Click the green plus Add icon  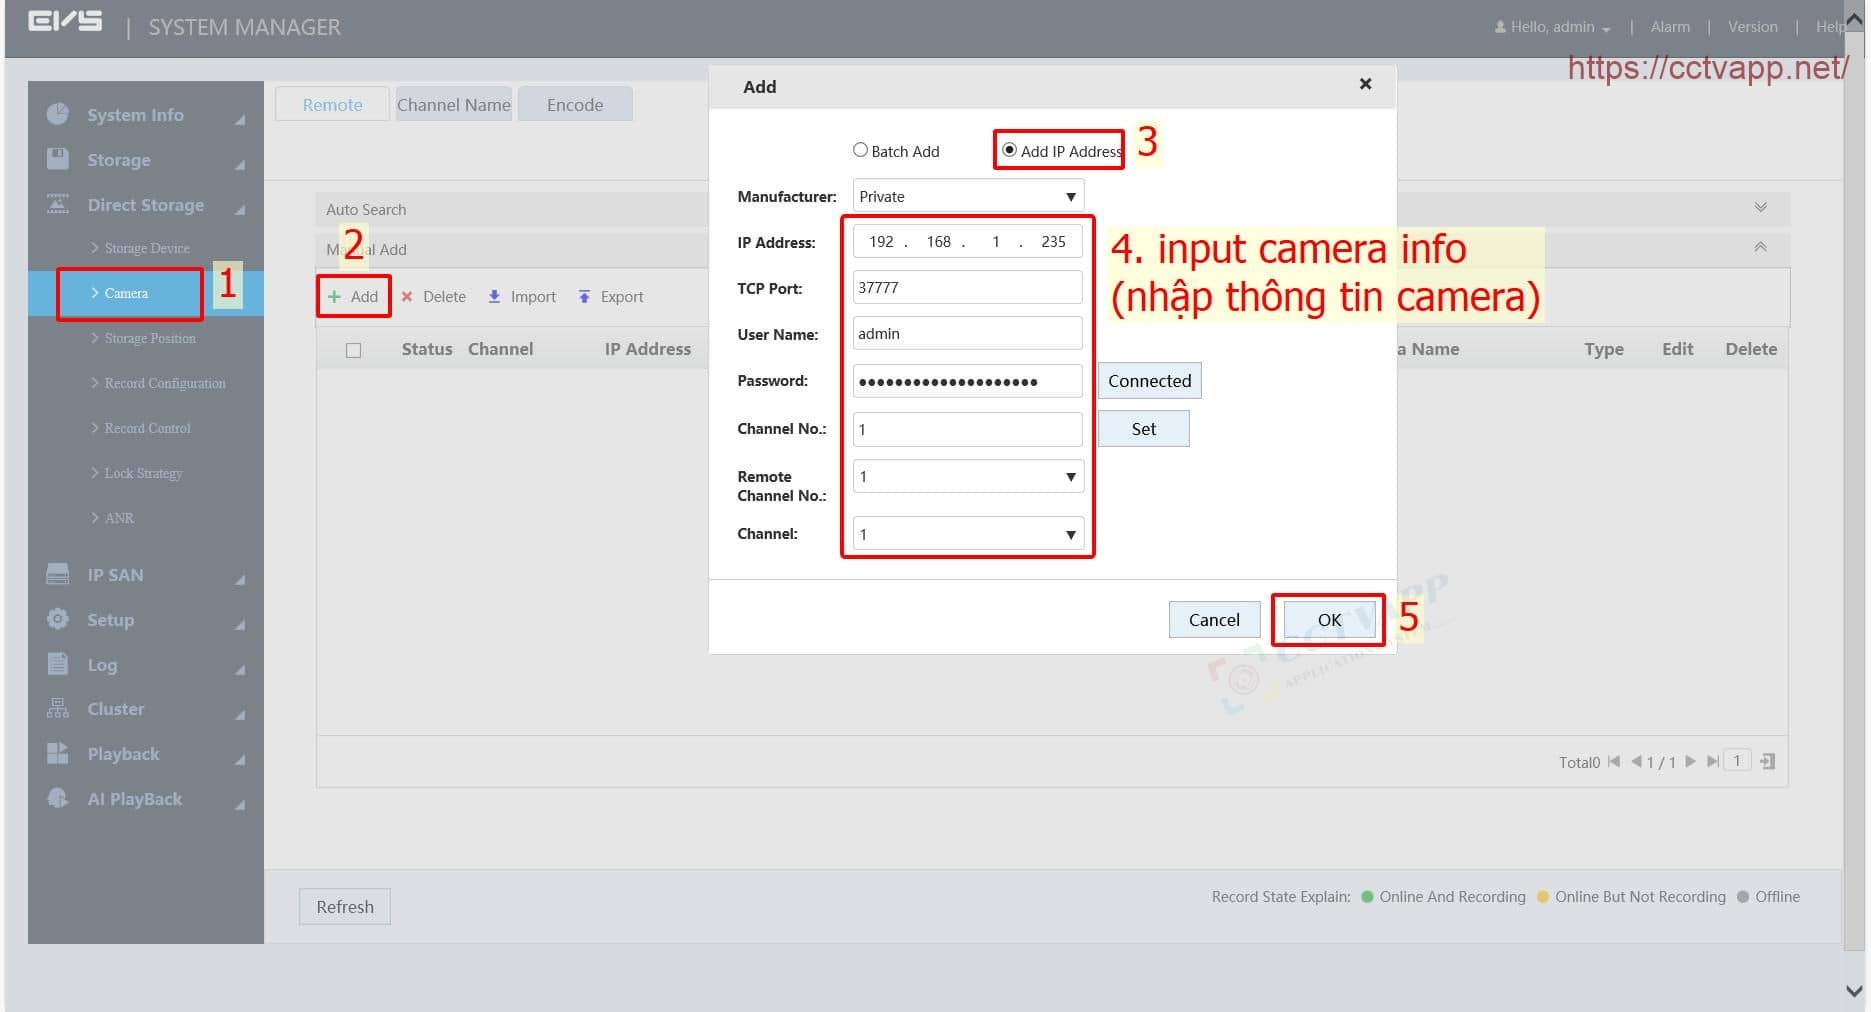334,297
